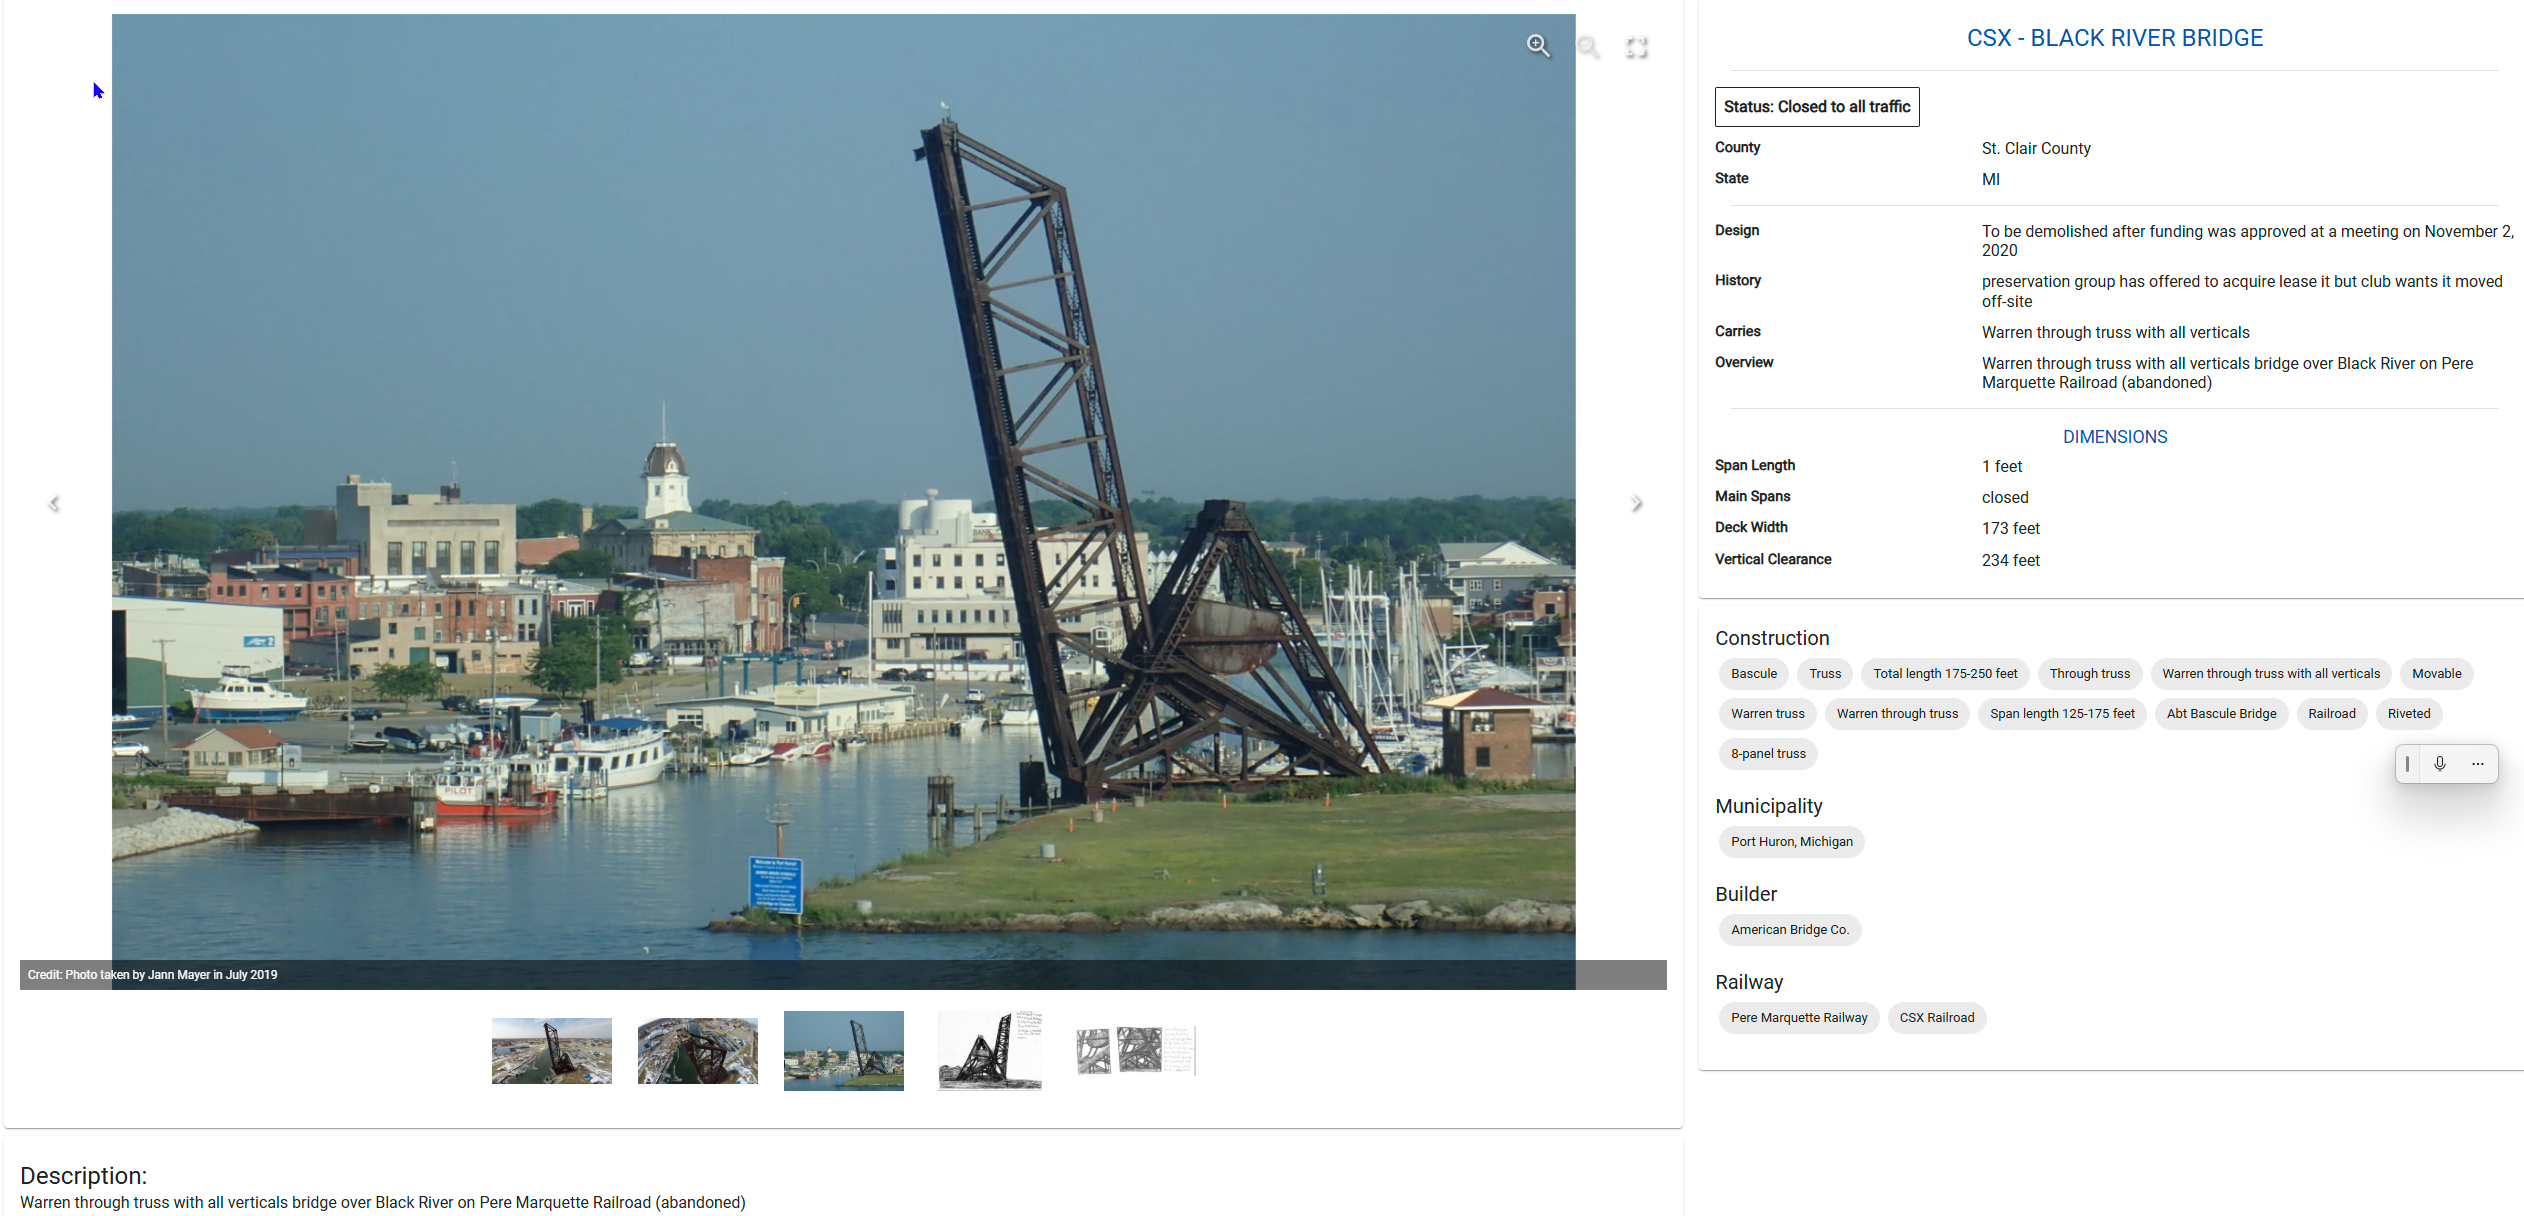Choose the CSX Railroad railway tag
The width and height of the screenshot is (2524, 1216).
pyautogui.click(x=1936, y=1017)
